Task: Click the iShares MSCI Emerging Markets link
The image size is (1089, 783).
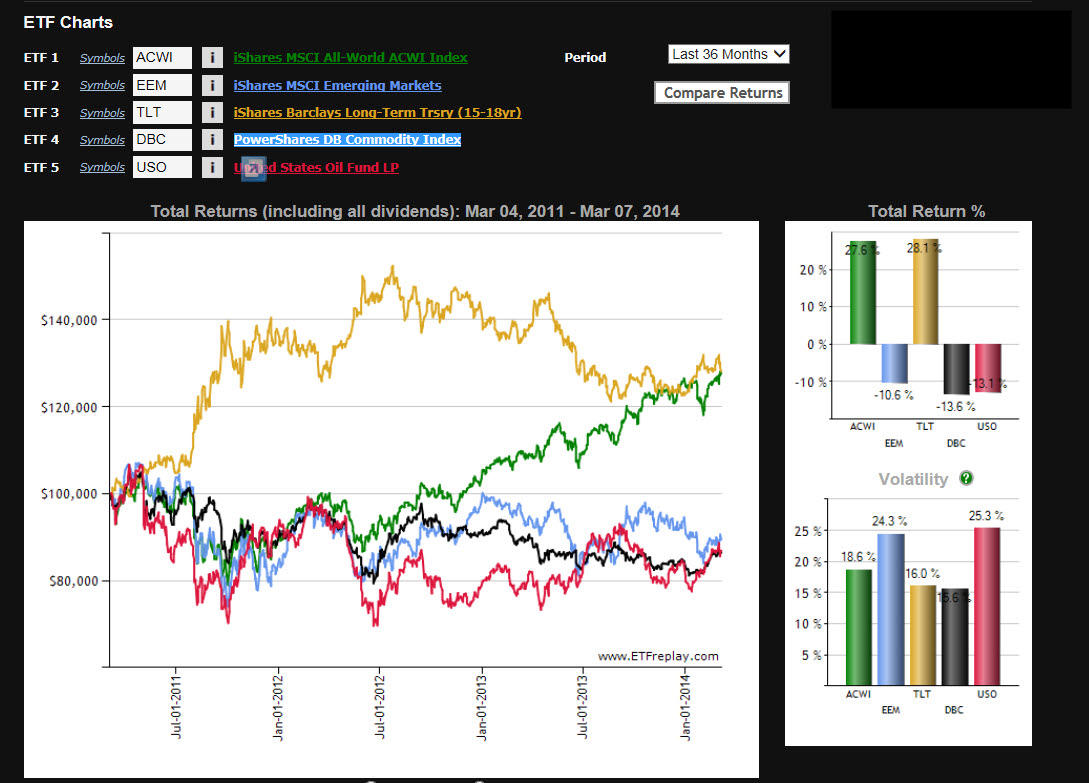Action: (x=337, y=86)
